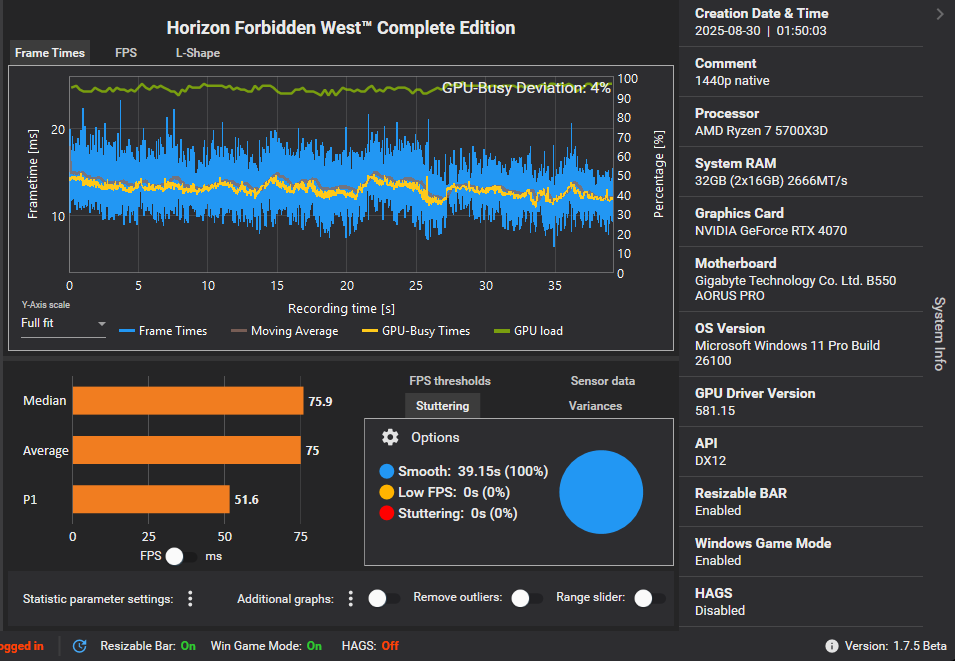Toggle GPU load legend series
This screenshot has height=661, width=955.
529,331
